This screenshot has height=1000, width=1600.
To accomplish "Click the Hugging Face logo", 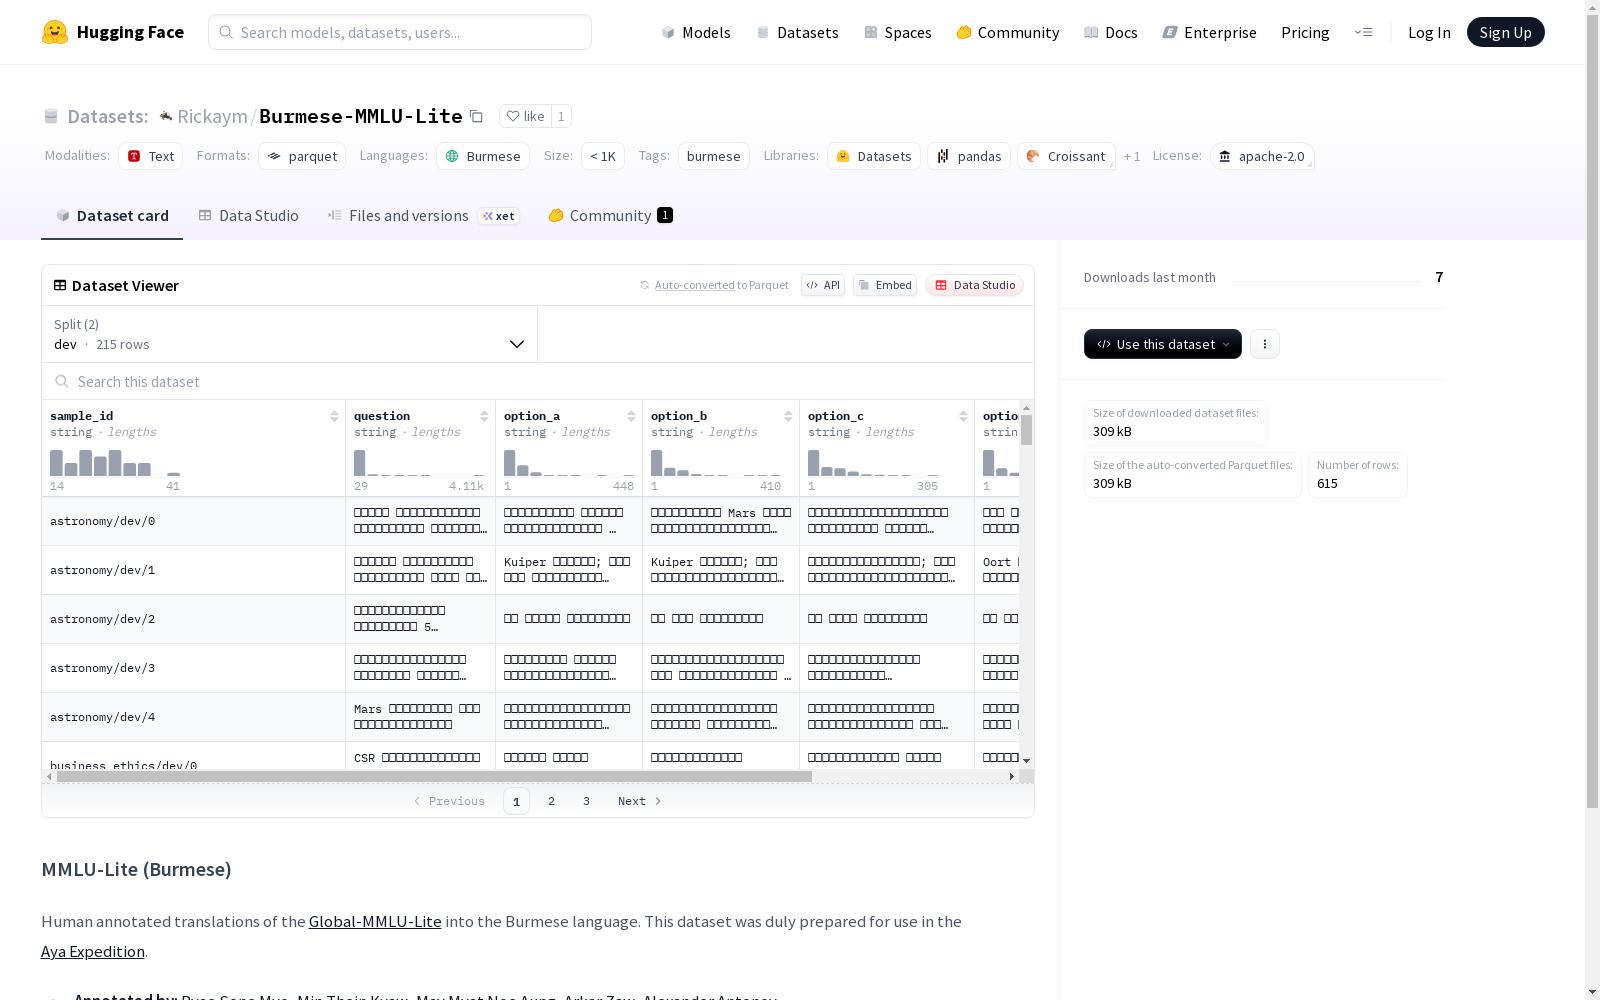I will pyautogui.click(x=113, y=32).
